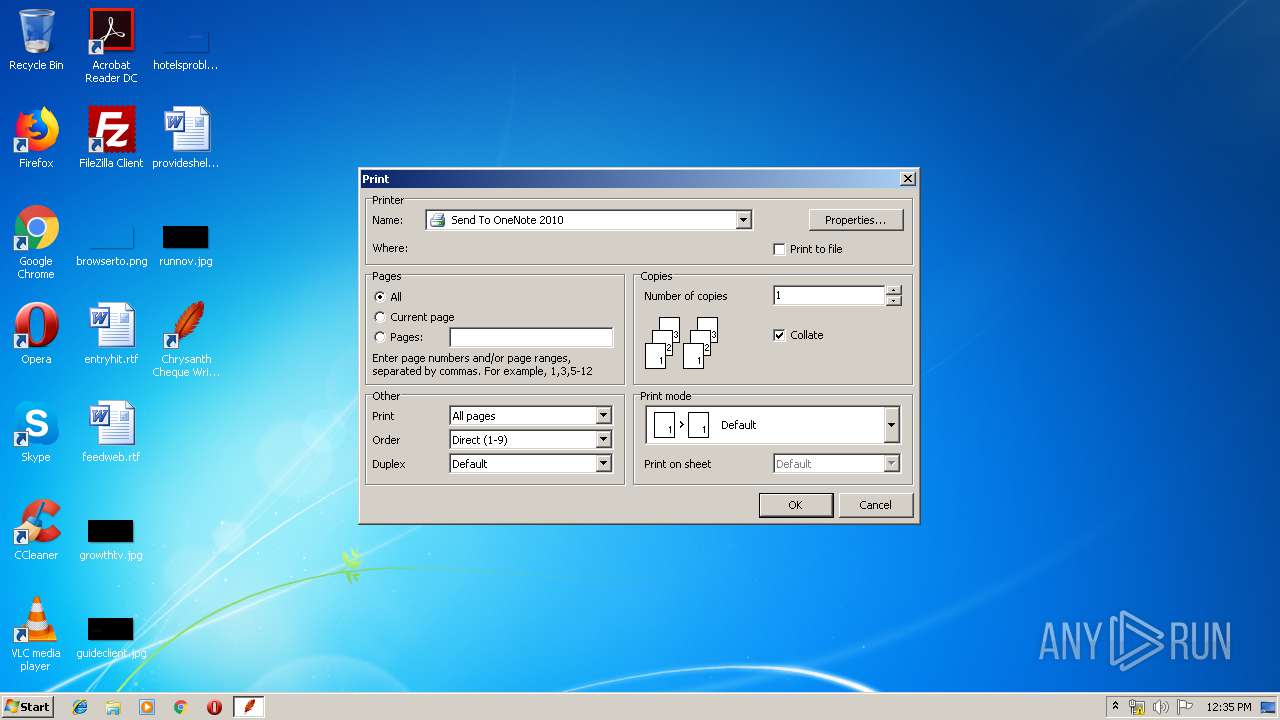
Task: Open Chrysanth Cheque Writer shortcut
Action: pyautogui.click(x=186, y=340)
